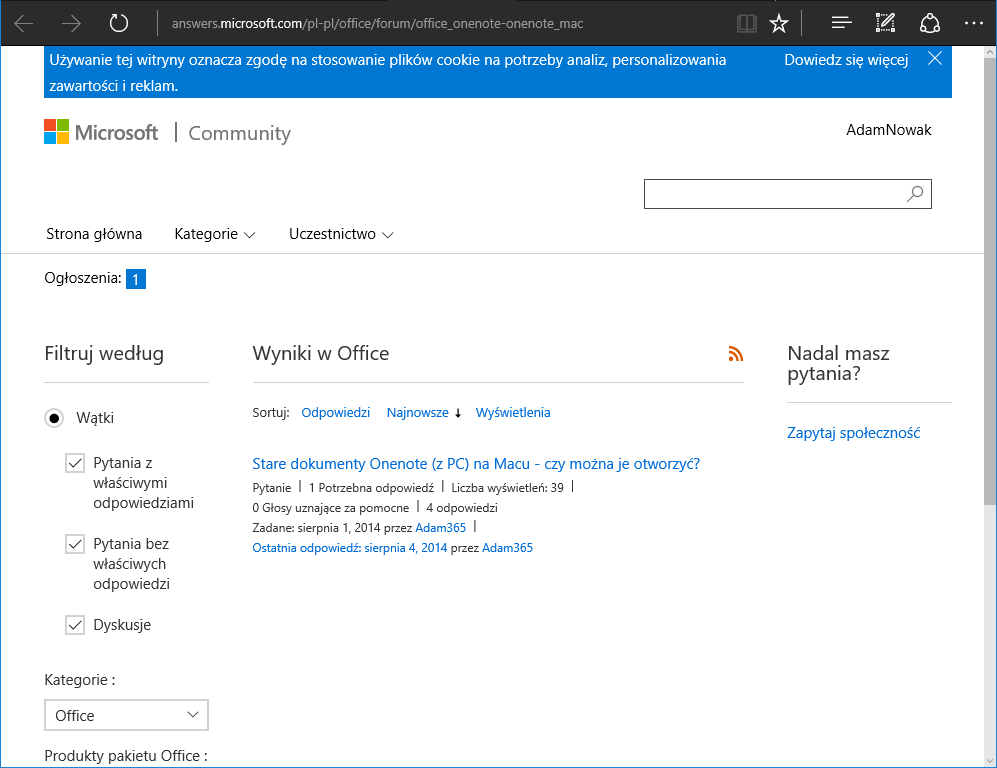Uncheck the Dyskusje checkbox
This screenshot has height=768, width=997.
click(x=75, y=625)
